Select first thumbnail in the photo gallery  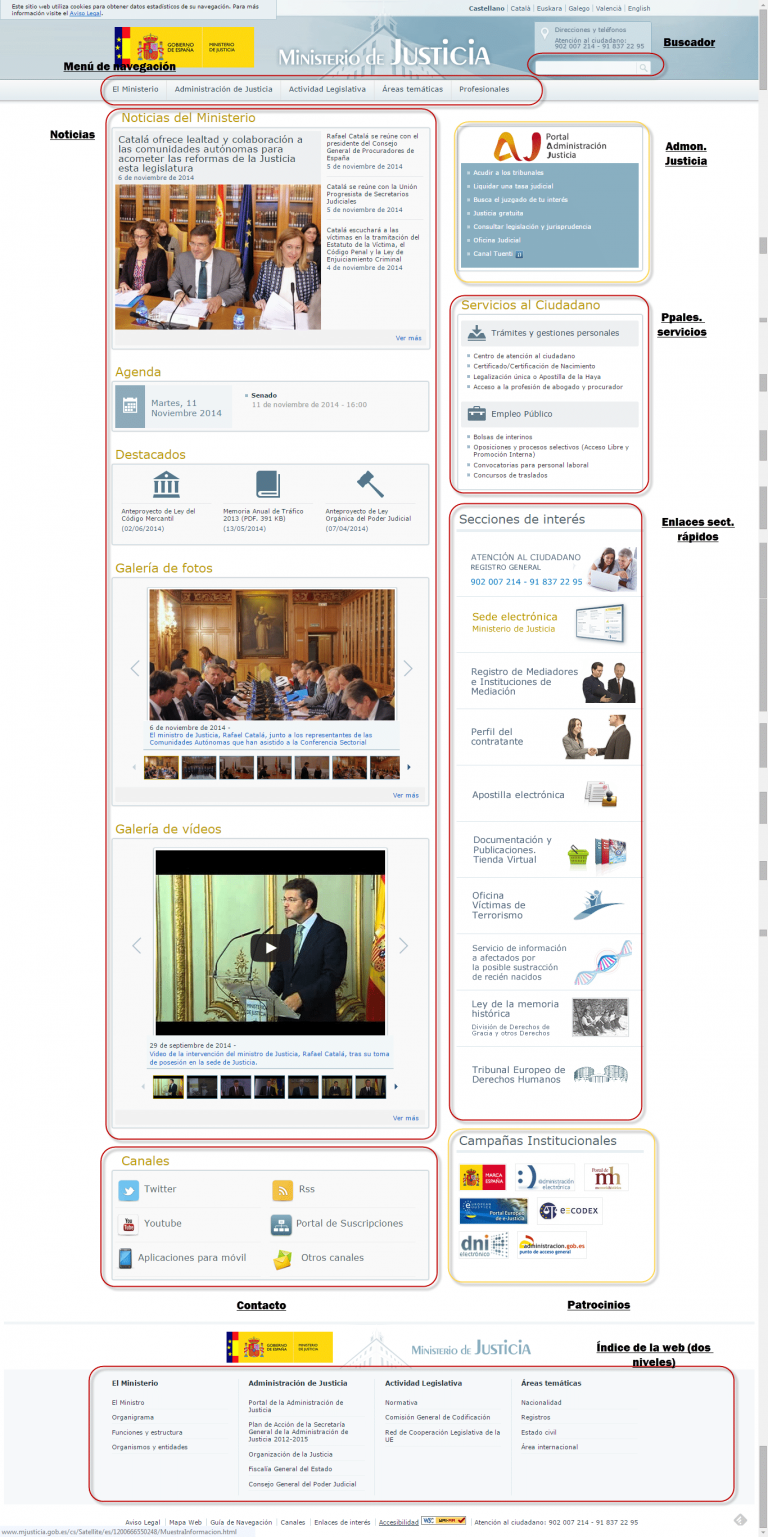pos(161,767)
